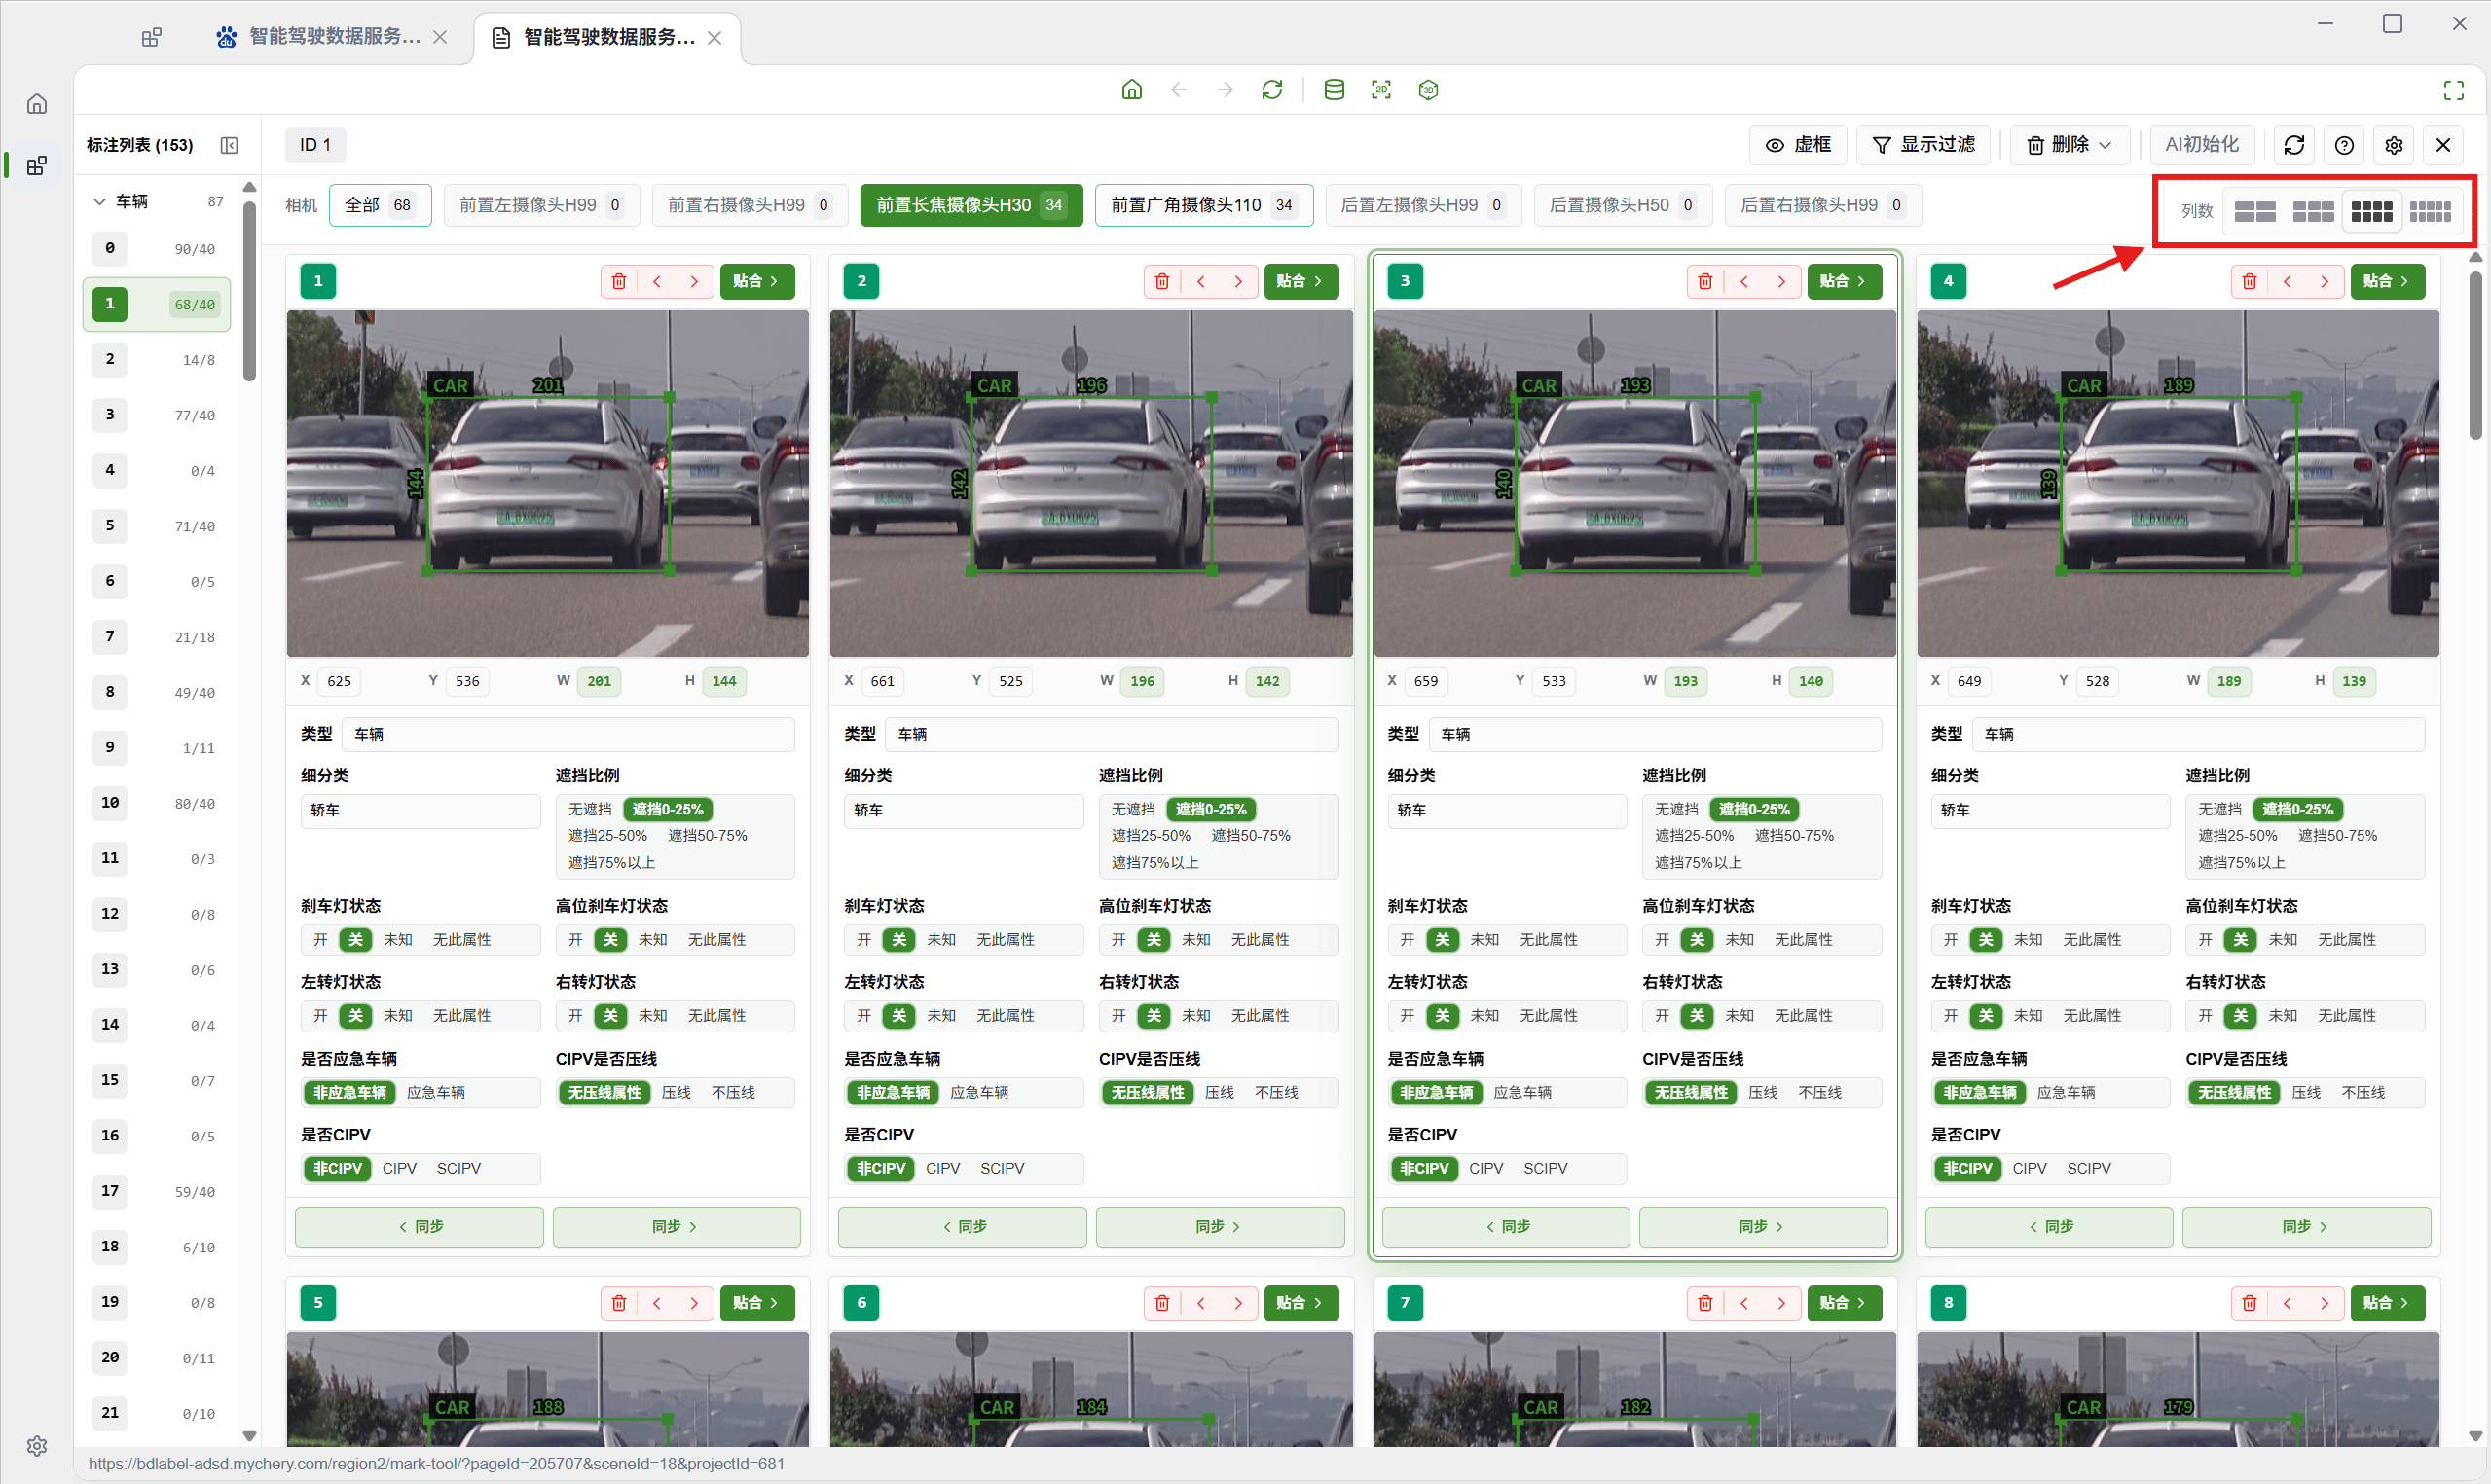Switch to the 前置左摄像头H99 camera tab
Viewport: 2491px width, 1484px height.
542,205
